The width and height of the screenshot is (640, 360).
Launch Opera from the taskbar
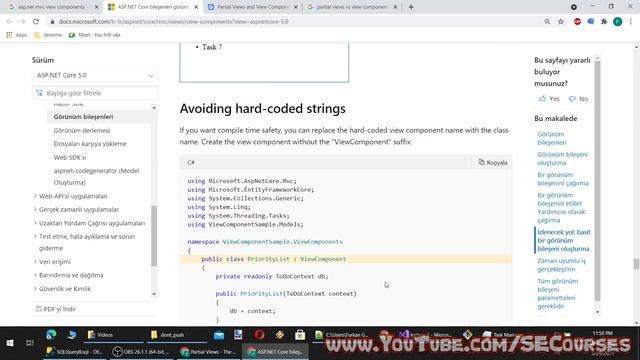pyautogui.click(x=259, y=335)
